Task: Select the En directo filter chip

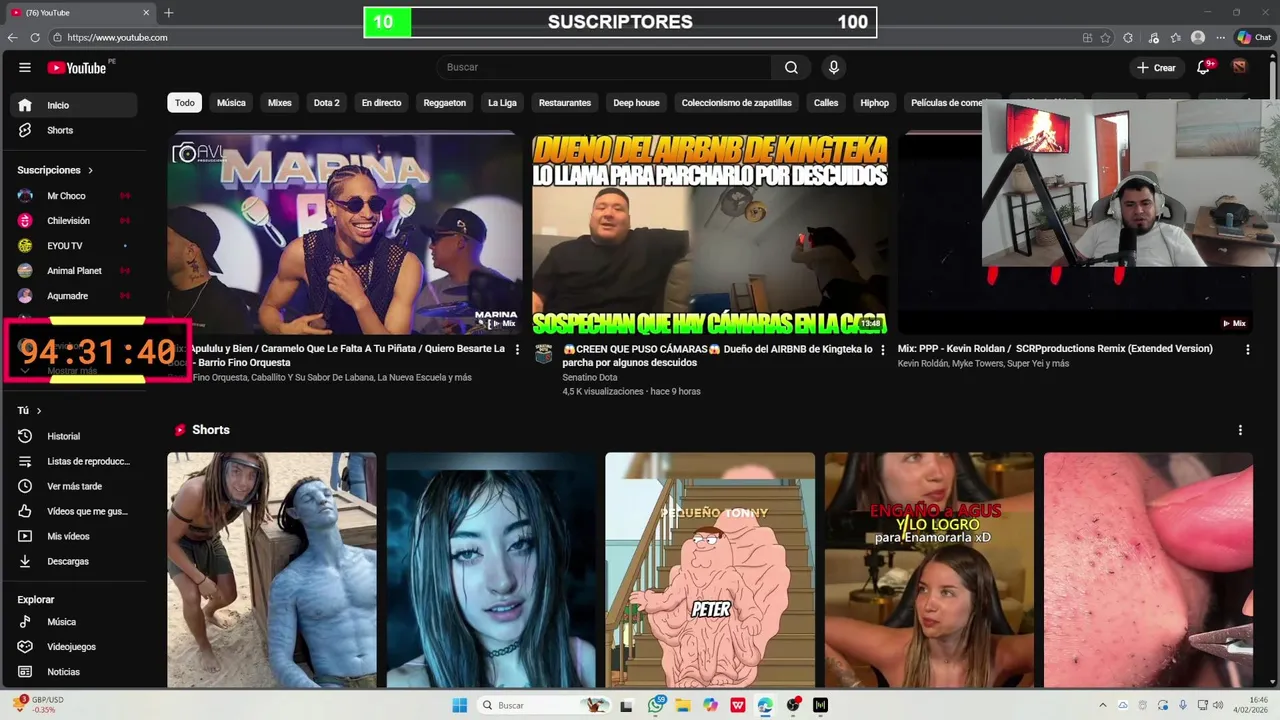Action: pos(381,103)
